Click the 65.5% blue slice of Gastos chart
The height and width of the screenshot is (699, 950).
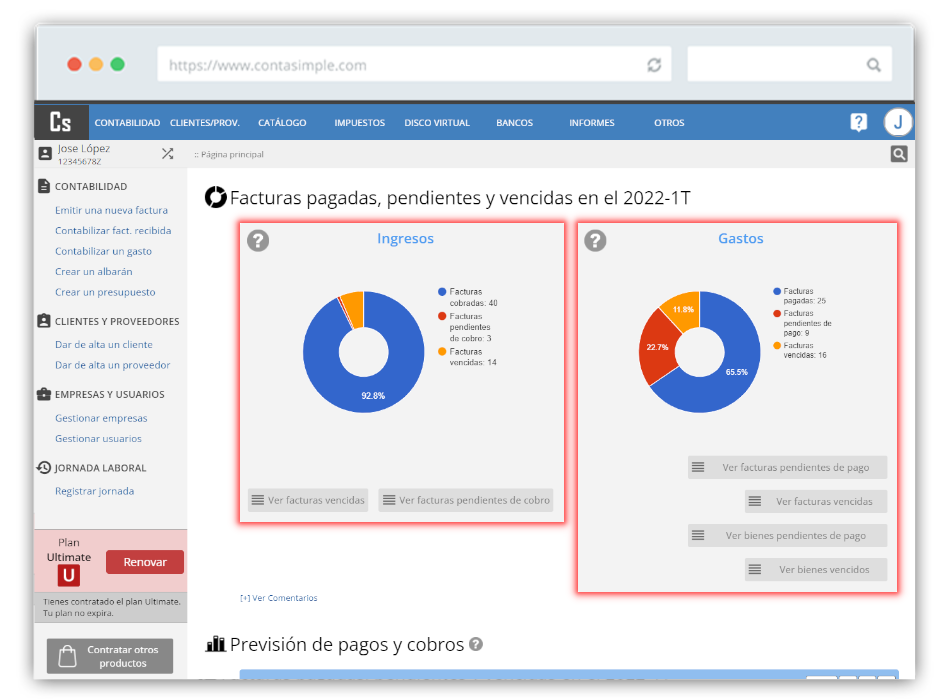coord(736,371)
